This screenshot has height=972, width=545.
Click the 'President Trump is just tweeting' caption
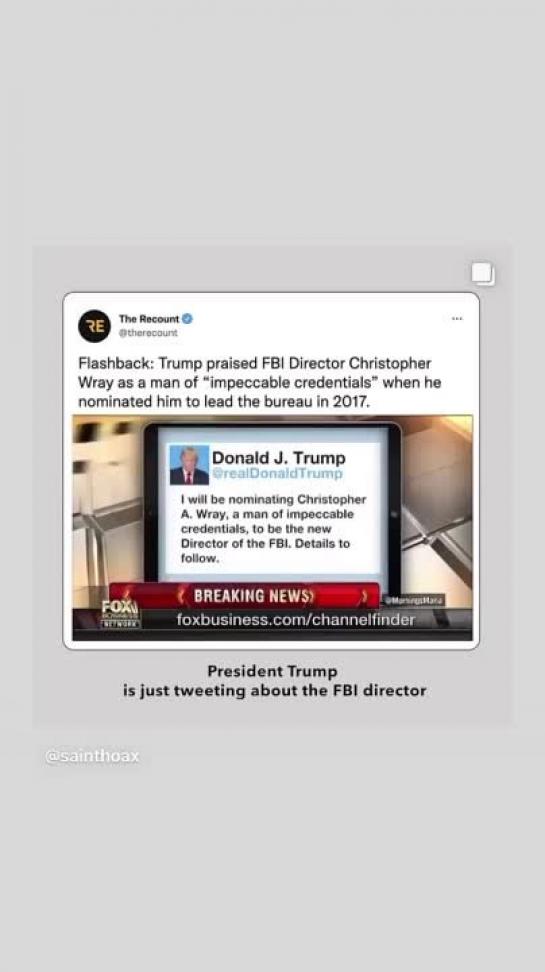273,681
